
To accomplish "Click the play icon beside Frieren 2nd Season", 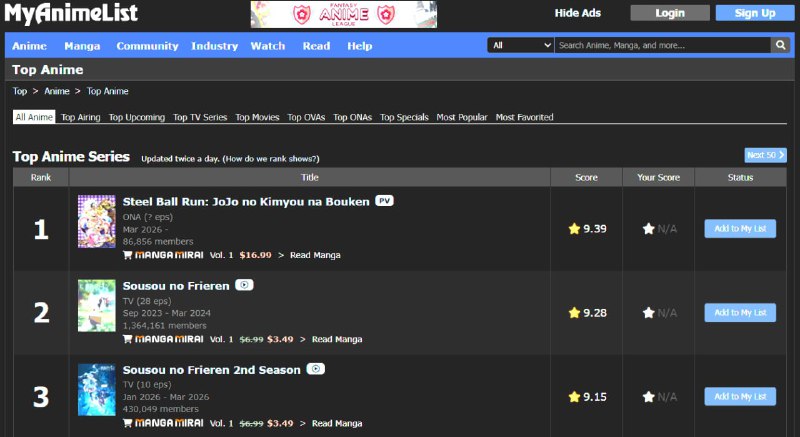I will tap(315, 369).
